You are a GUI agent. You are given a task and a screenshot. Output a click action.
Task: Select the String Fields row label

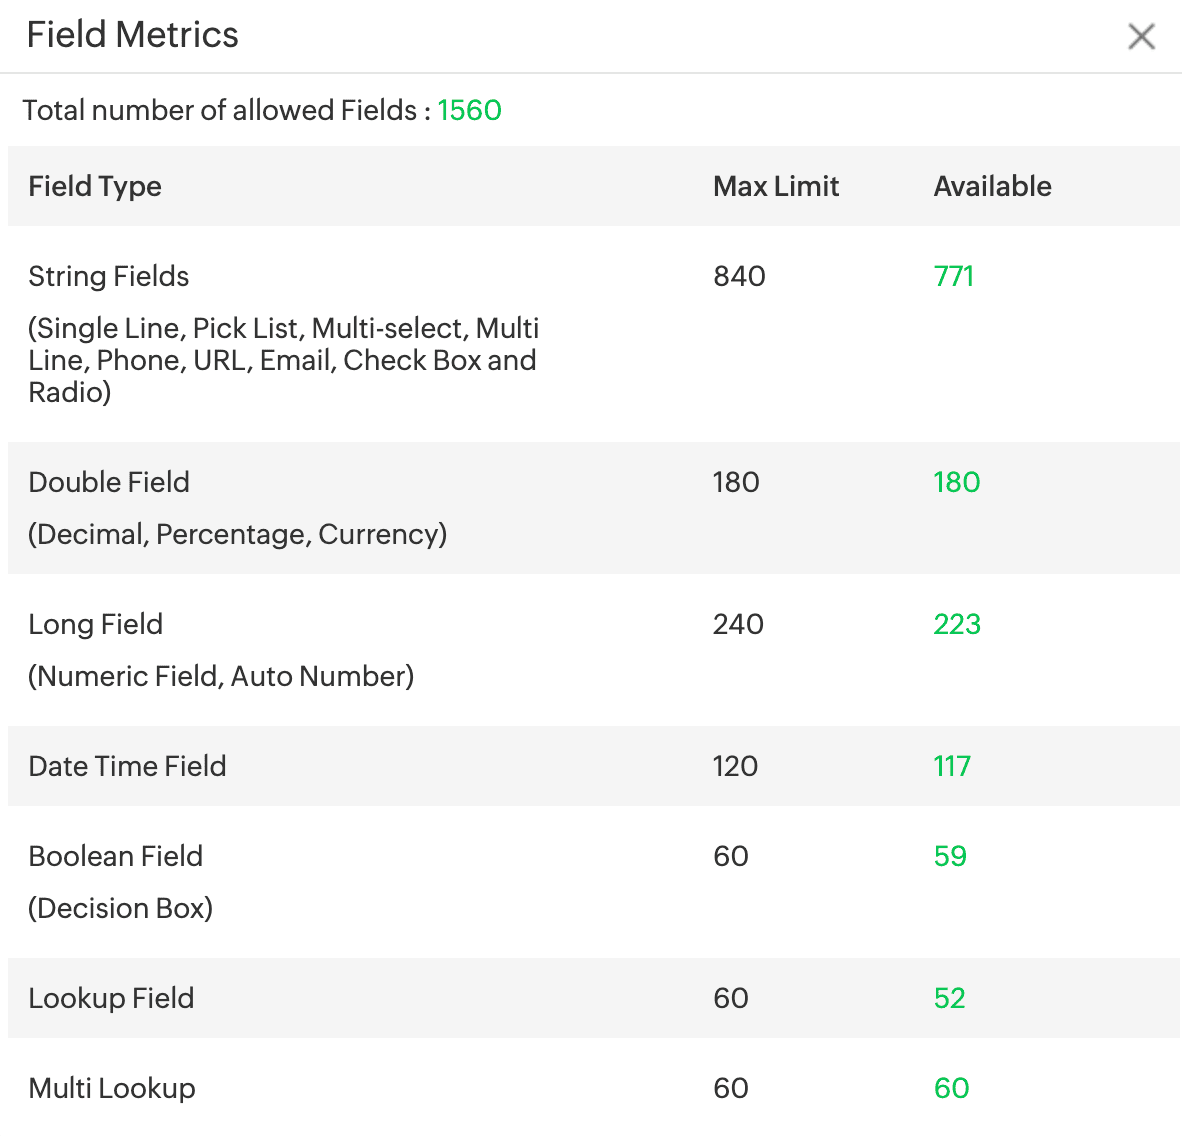pyautogui.click(x=108, y=276)
